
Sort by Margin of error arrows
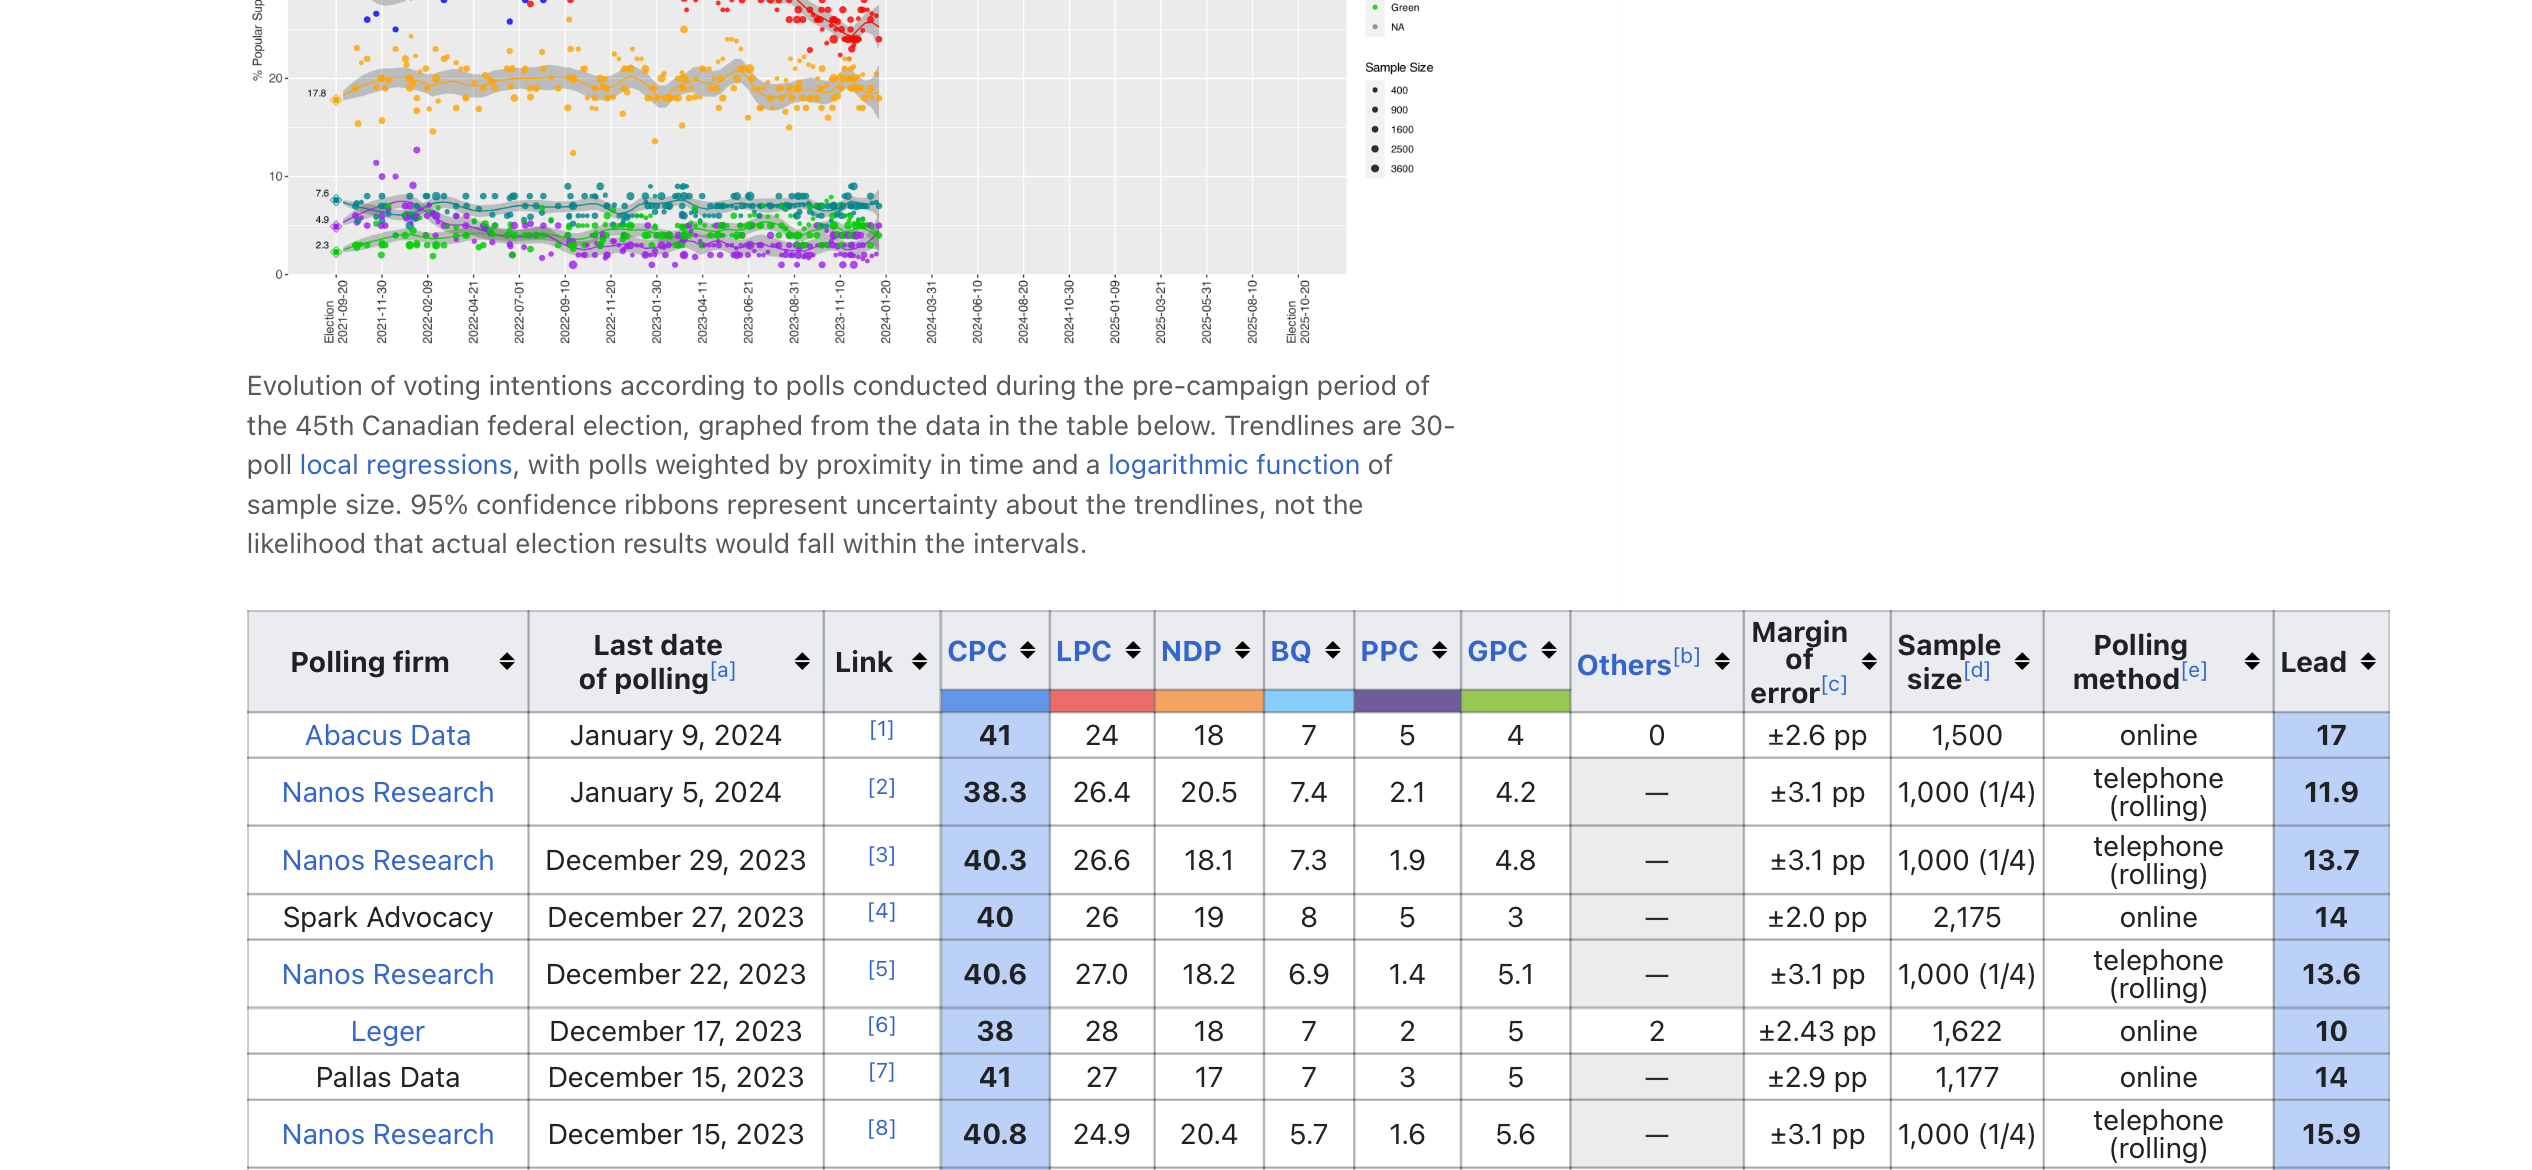tap(1869, 662)
